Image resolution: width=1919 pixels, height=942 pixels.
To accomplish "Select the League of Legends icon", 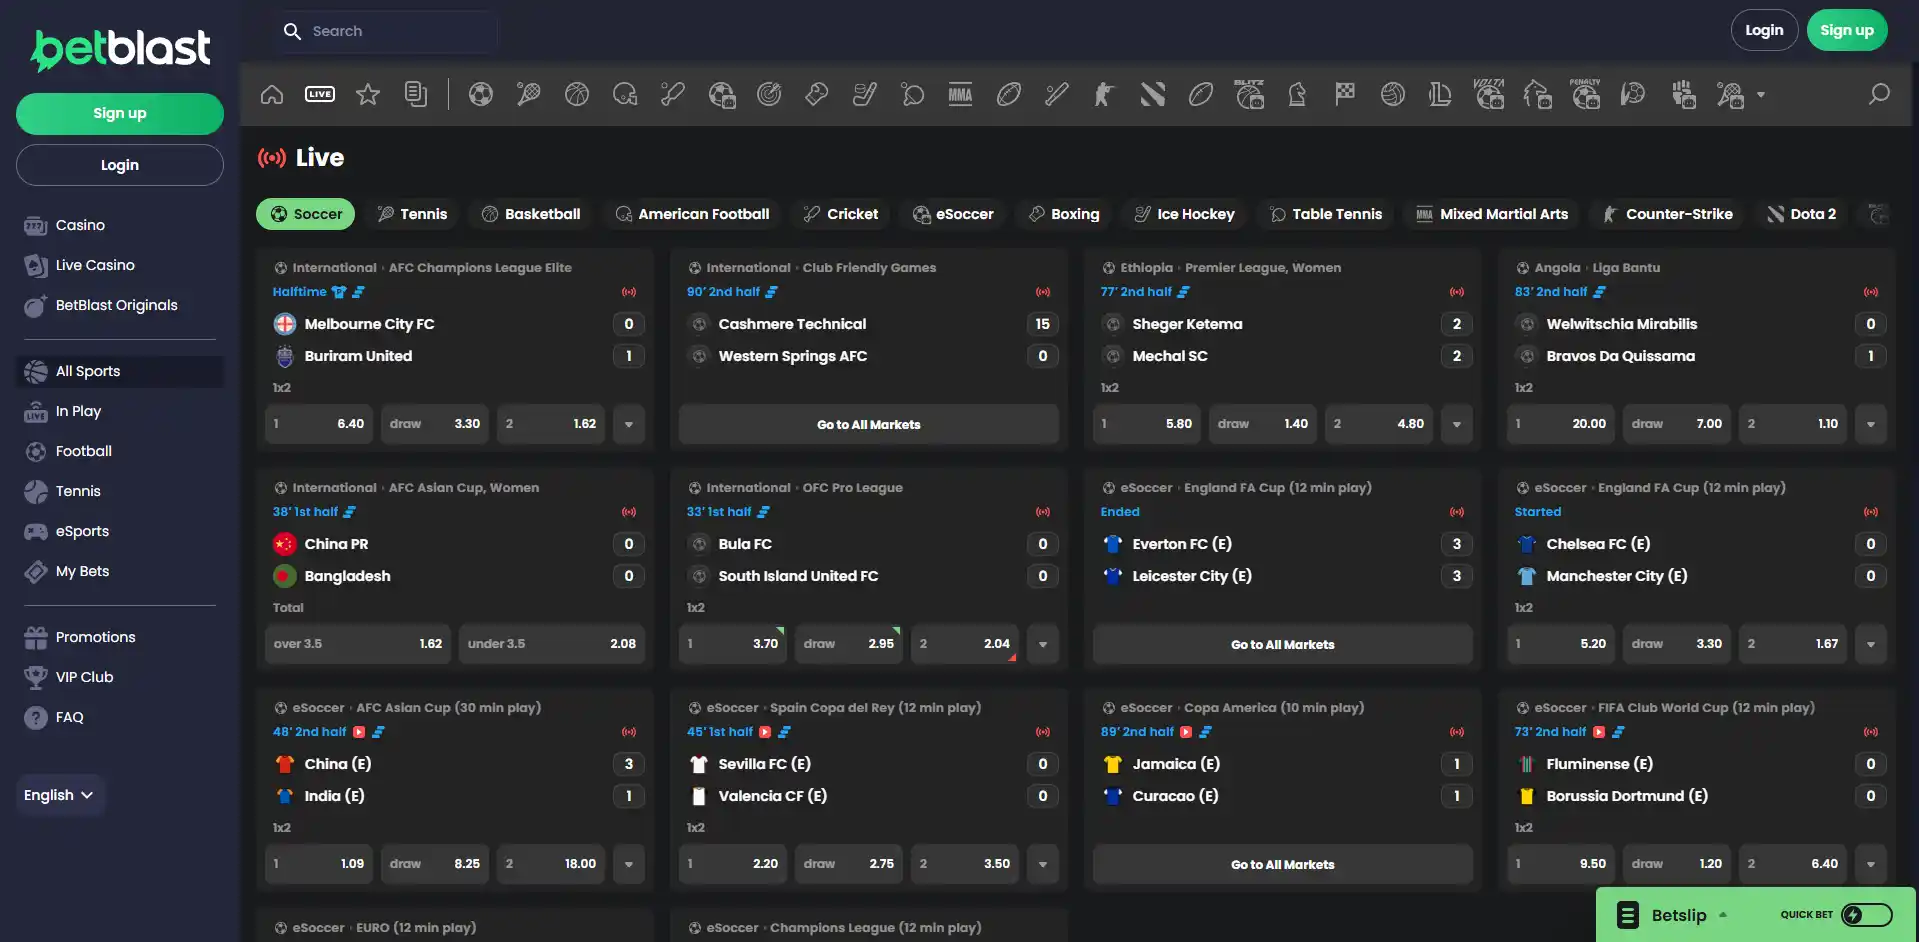I will pyautogui.click(x=1441, y=94).
